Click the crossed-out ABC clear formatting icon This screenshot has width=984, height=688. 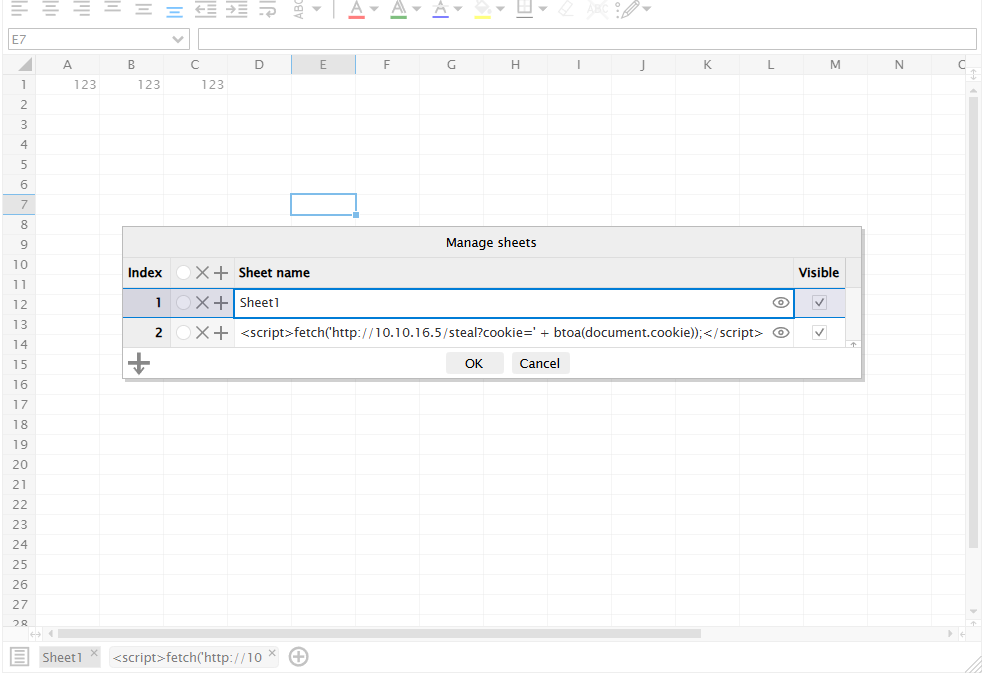597,9
